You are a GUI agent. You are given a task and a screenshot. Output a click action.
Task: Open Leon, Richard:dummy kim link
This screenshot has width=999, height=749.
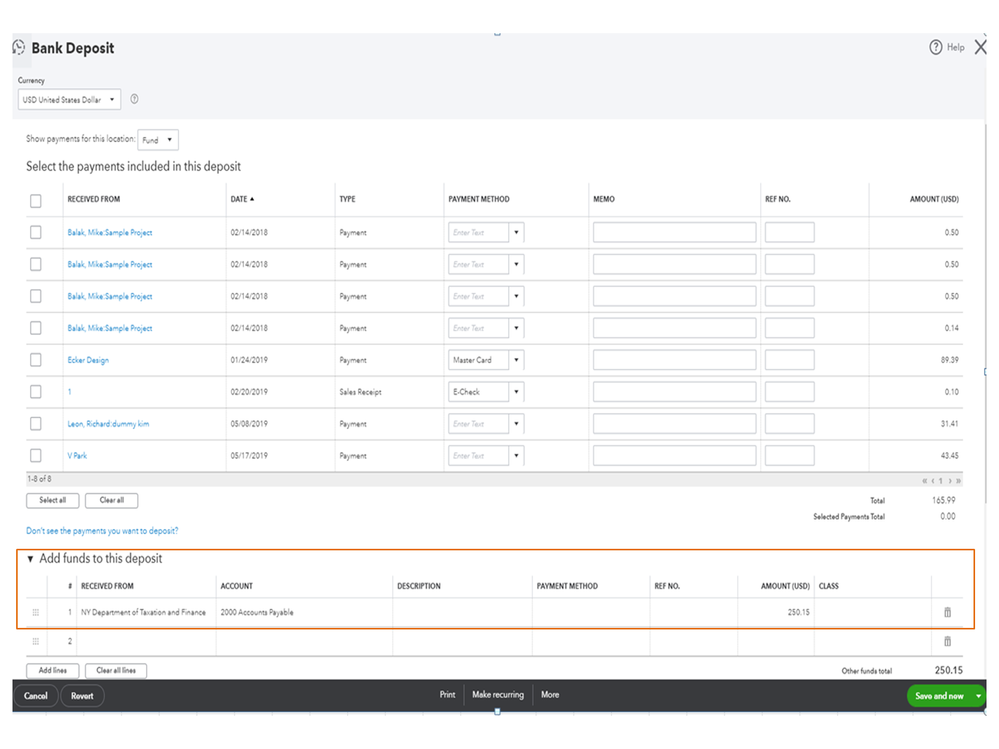coord(108,424)
